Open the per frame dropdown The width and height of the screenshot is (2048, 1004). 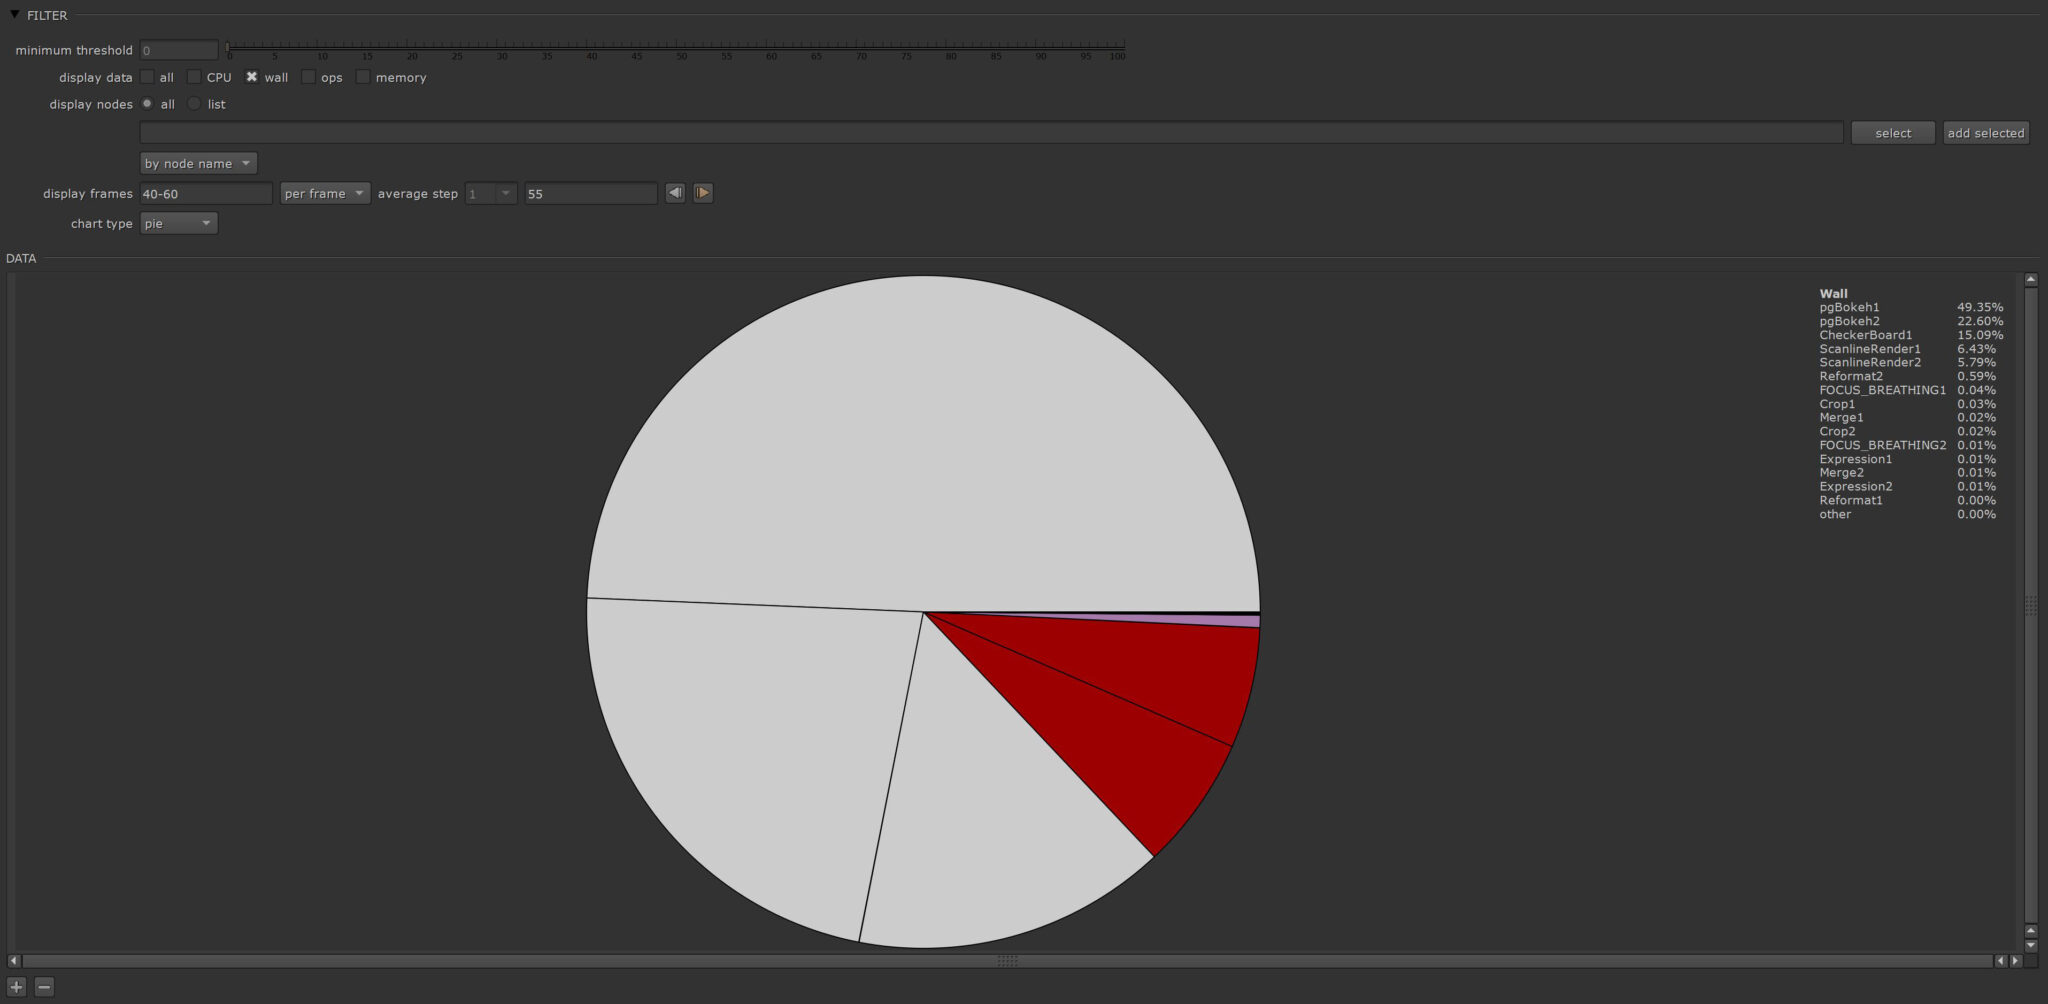(x=325, y=193)
